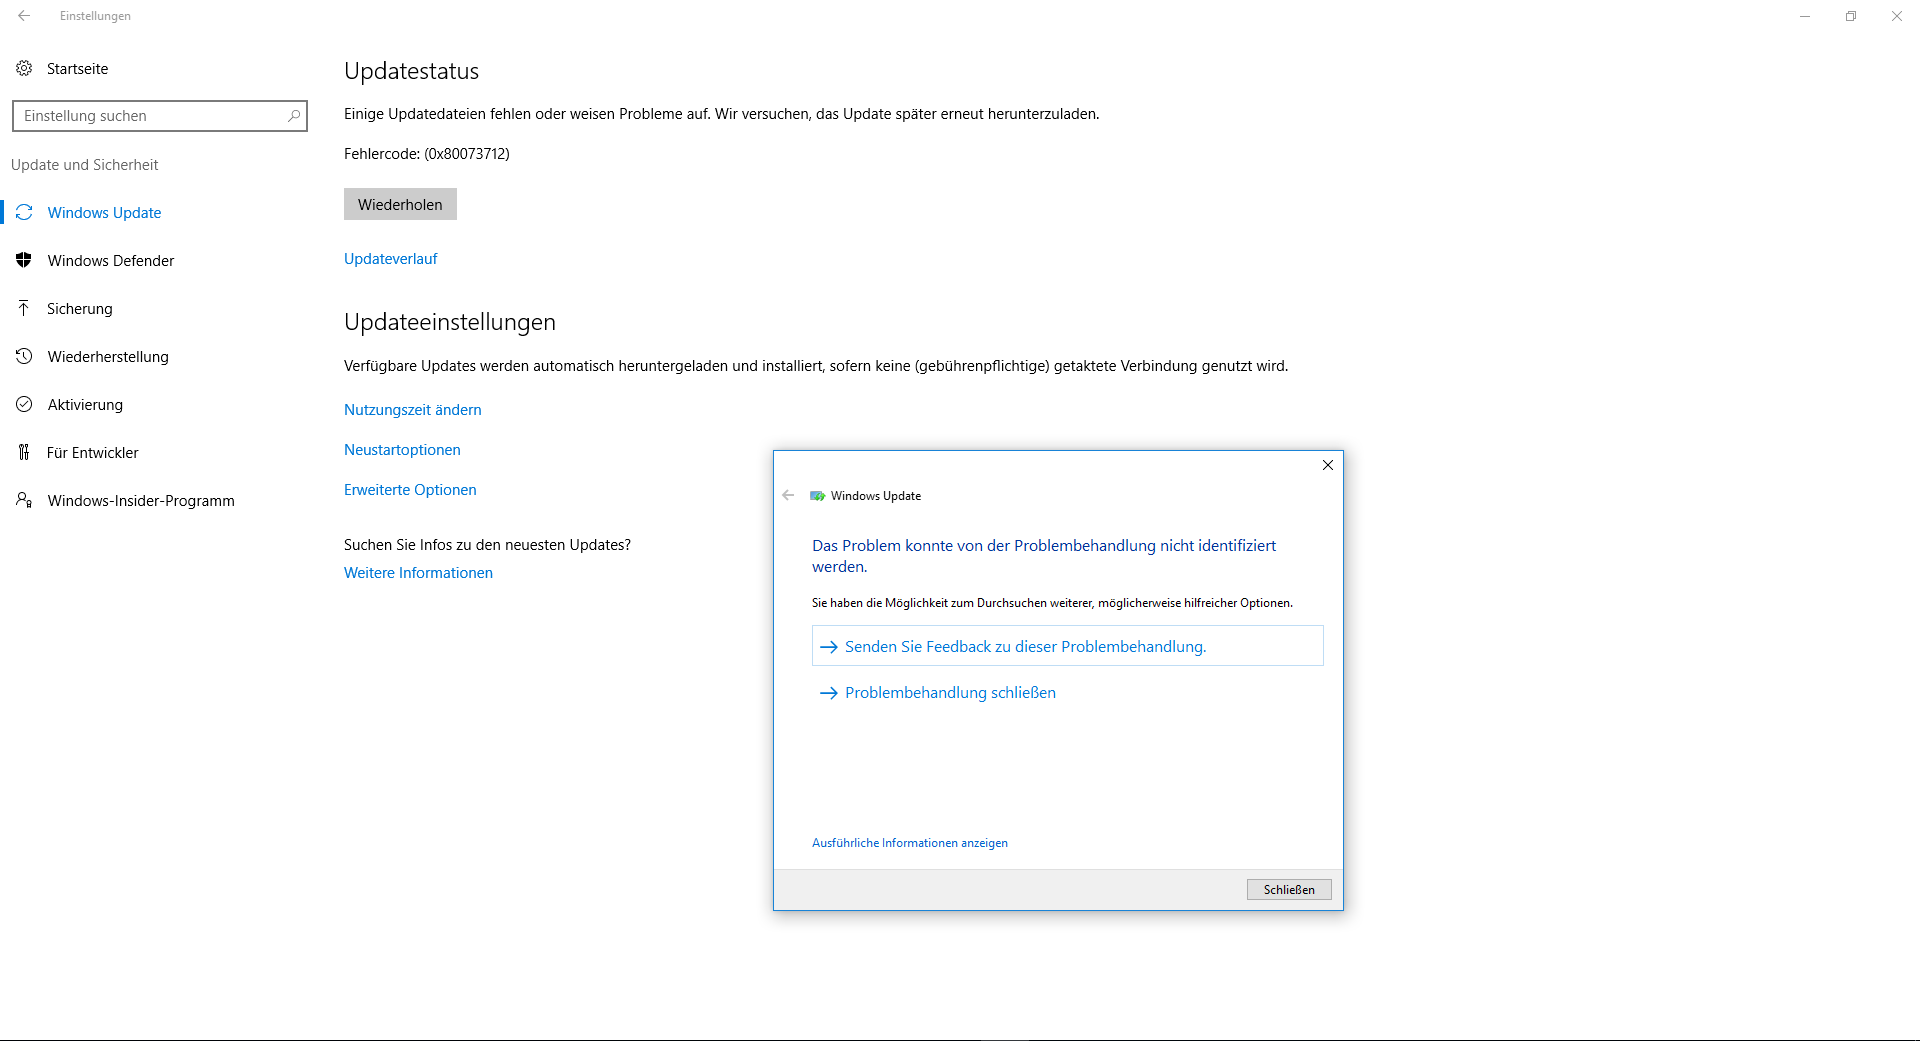Click "Sie haben die Möglichkeit zum Durchsuchen" text

coord(1052,603)
